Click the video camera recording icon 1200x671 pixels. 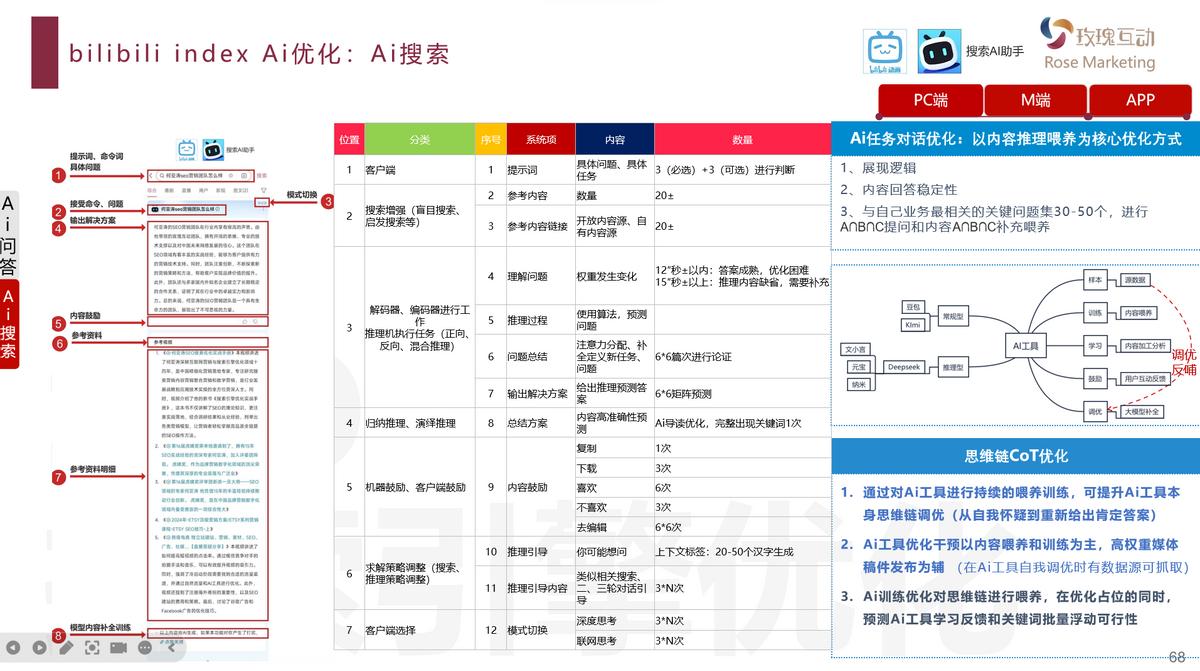coord(118,648)
